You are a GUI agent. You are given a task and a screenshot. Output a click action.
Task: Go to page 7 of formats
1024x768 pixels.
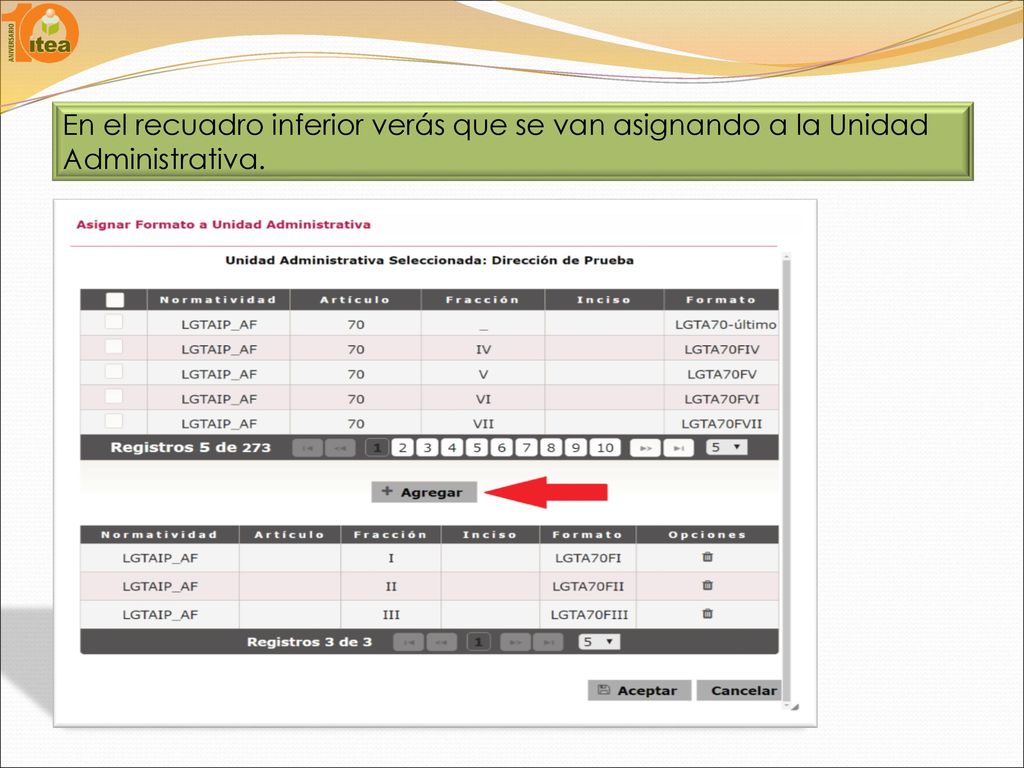tap(526, 448)
